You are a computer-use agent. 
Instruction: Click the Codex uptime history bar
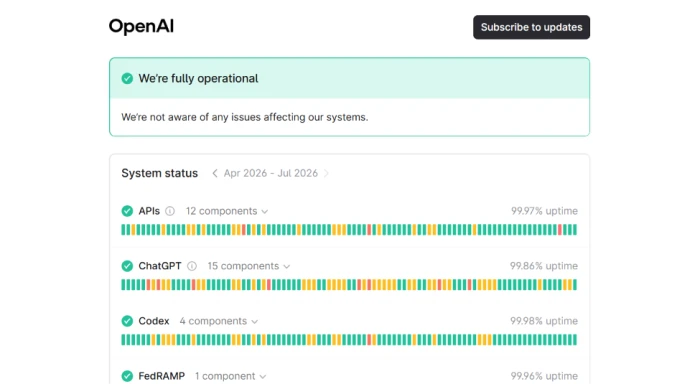(x=349, y=340)
